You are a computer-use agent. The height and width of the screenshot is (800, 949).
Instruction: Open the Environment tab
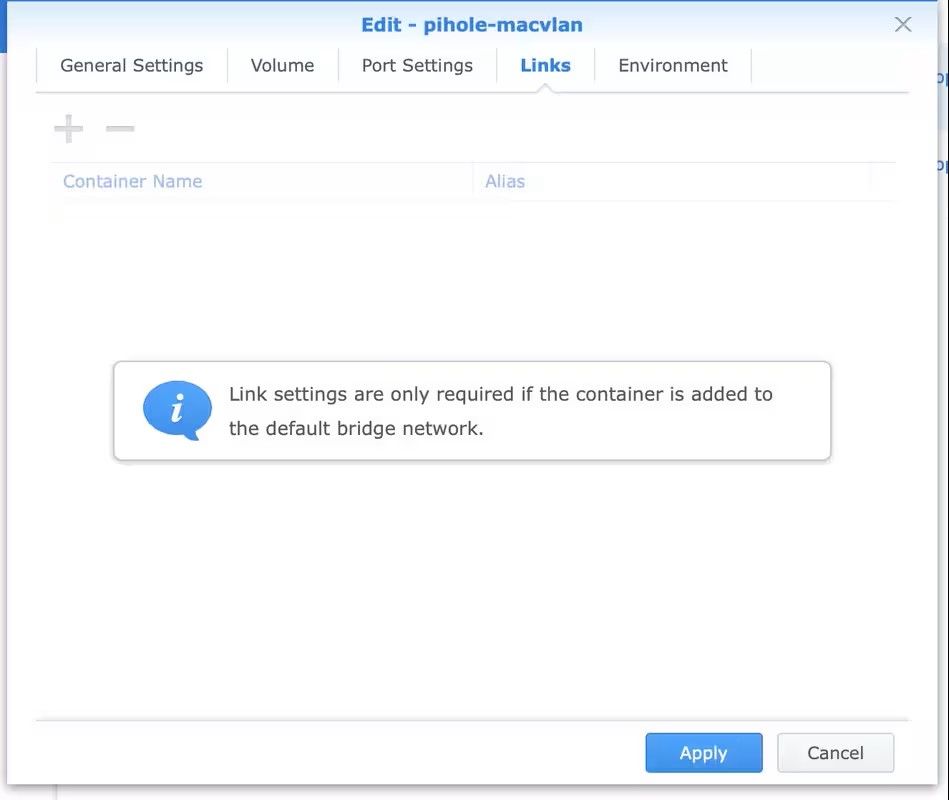pyautogui.click(x=672, y=66)
